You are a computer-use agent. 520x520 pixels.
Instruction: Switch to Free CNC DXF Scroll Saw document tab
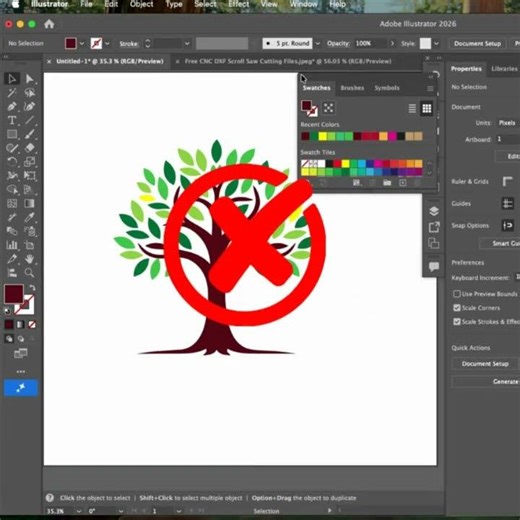coord(288,61)
